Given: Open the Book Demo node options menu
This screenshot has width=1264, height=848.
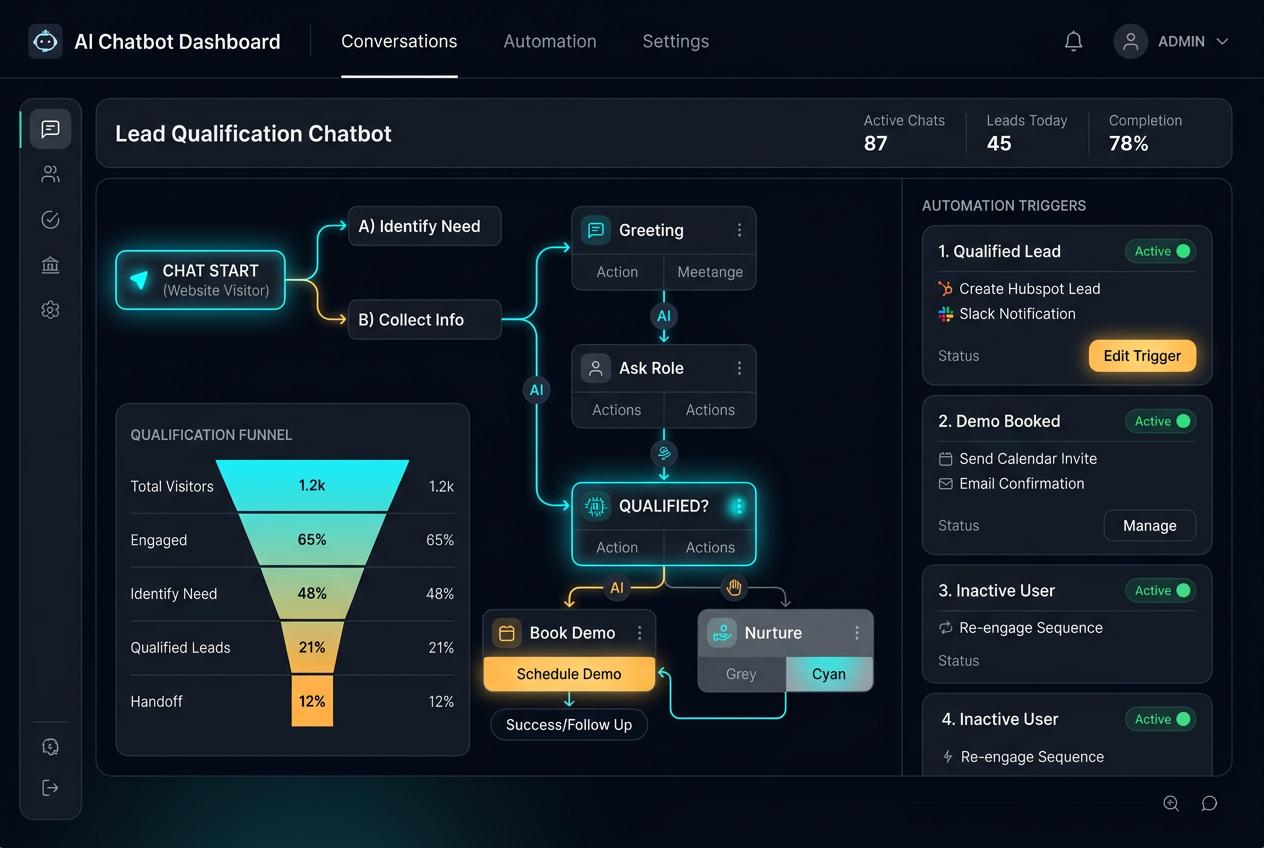Looking at the screenshot, I should [x=640, y=633].
